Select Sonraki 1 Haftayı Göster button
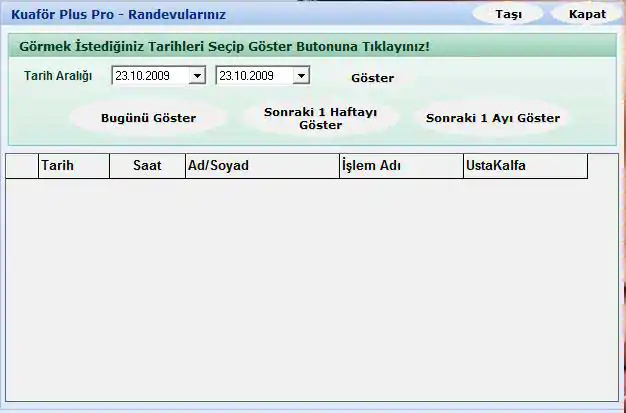This screenshot has width=626, height=413. tap(320, 119)
